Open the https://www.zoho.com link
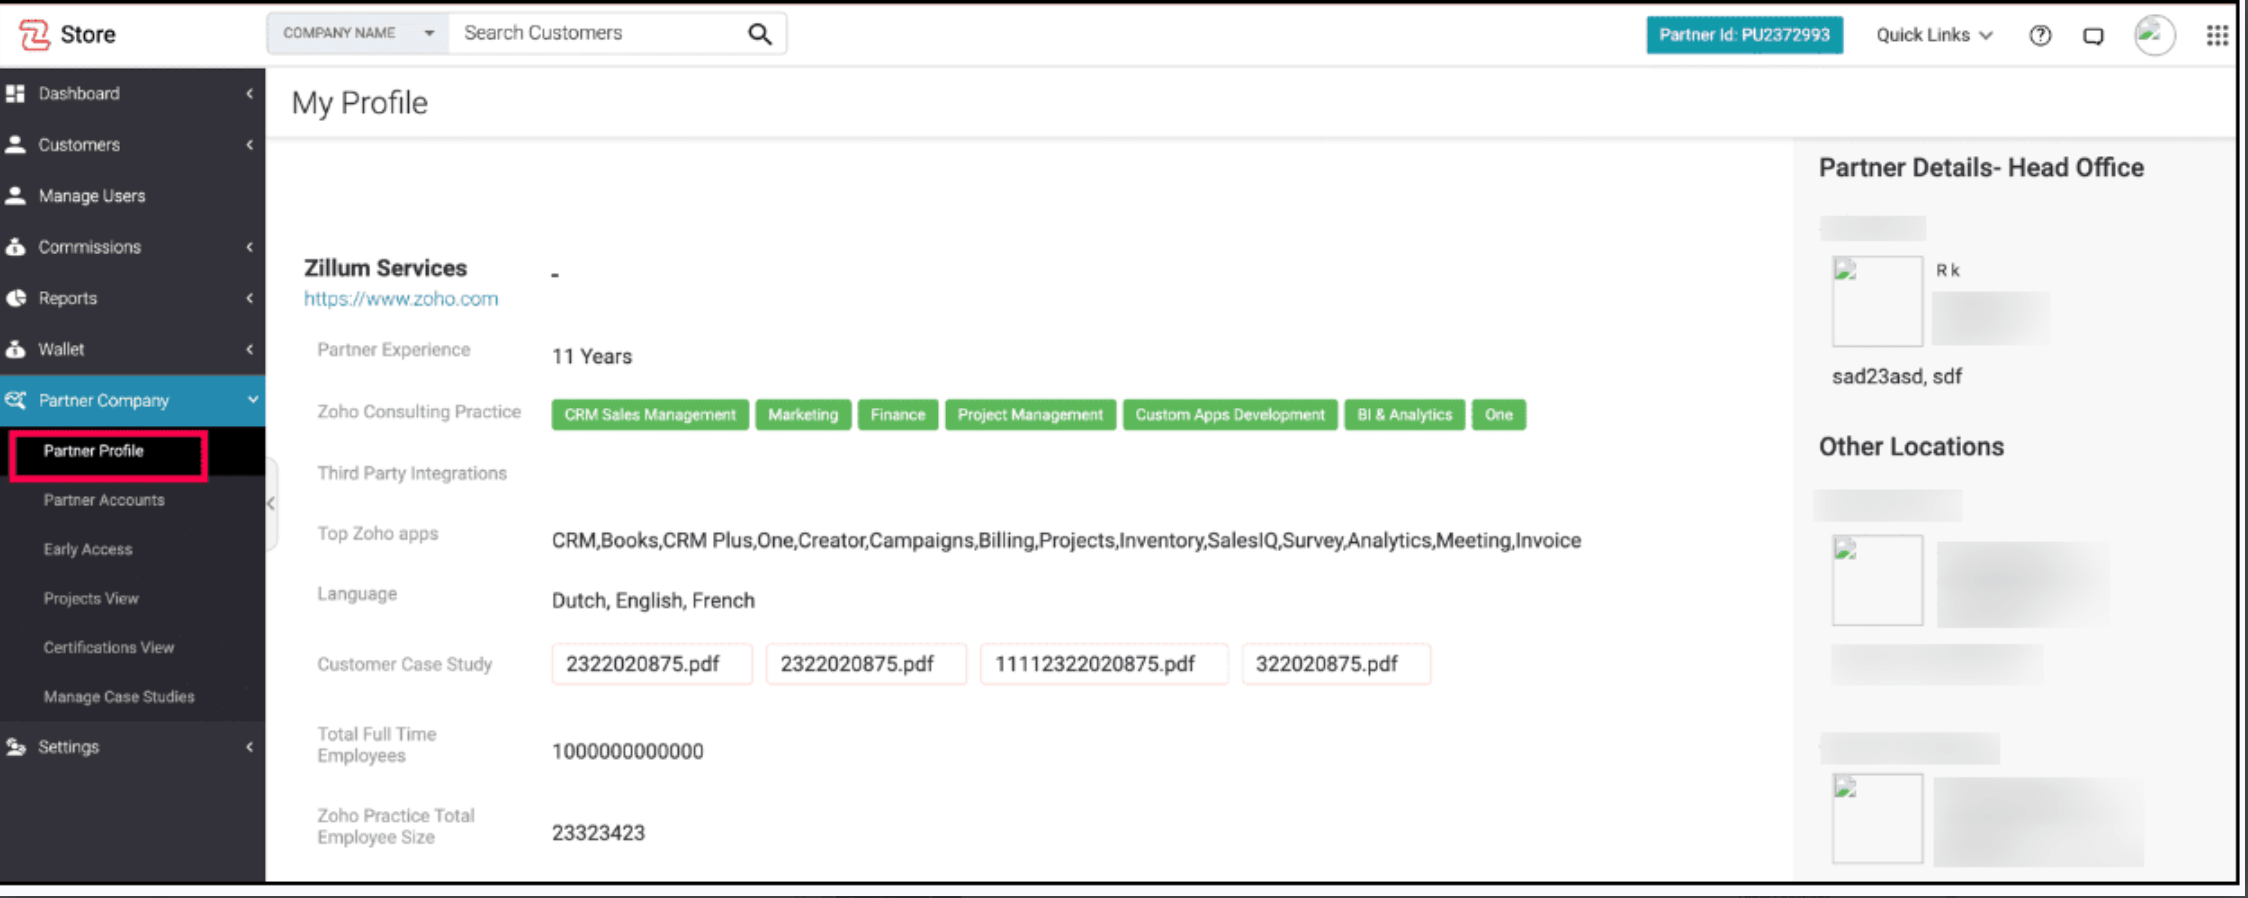 pos(401,298)
